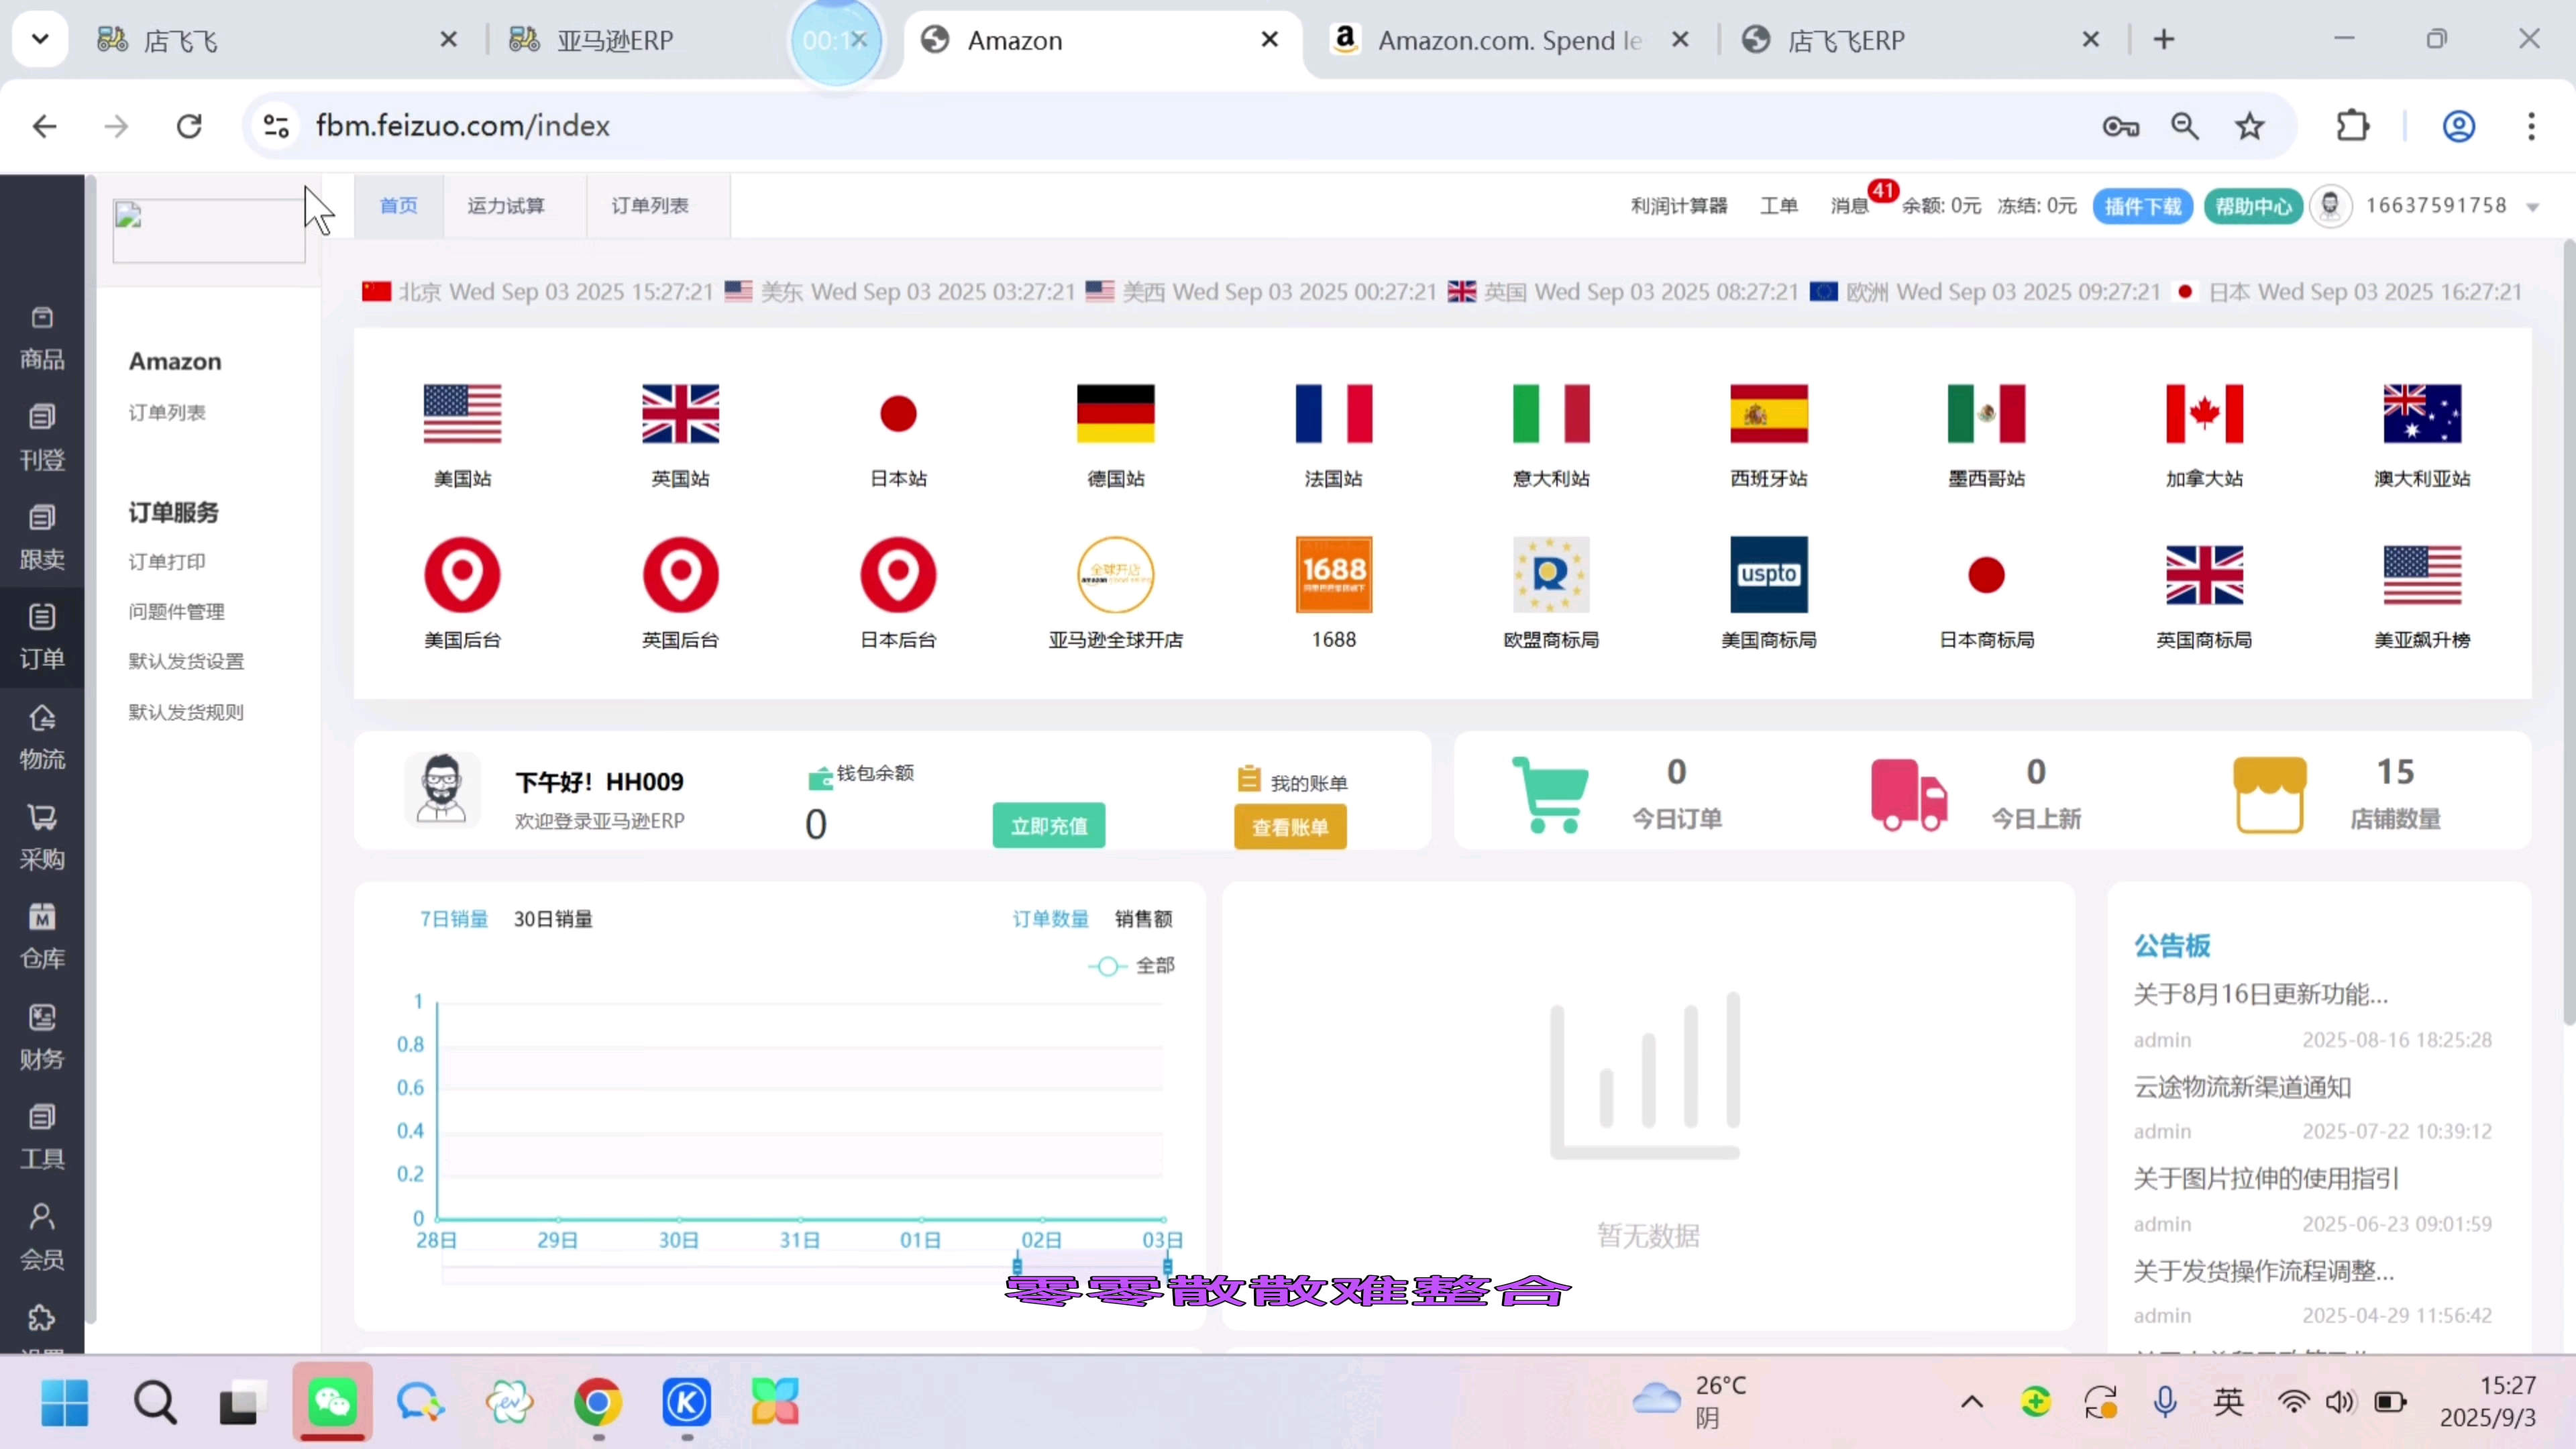Toggle the 全部 chart legend series
Viewport: 2576px width, 1449px height.
tap(1131, 966)
